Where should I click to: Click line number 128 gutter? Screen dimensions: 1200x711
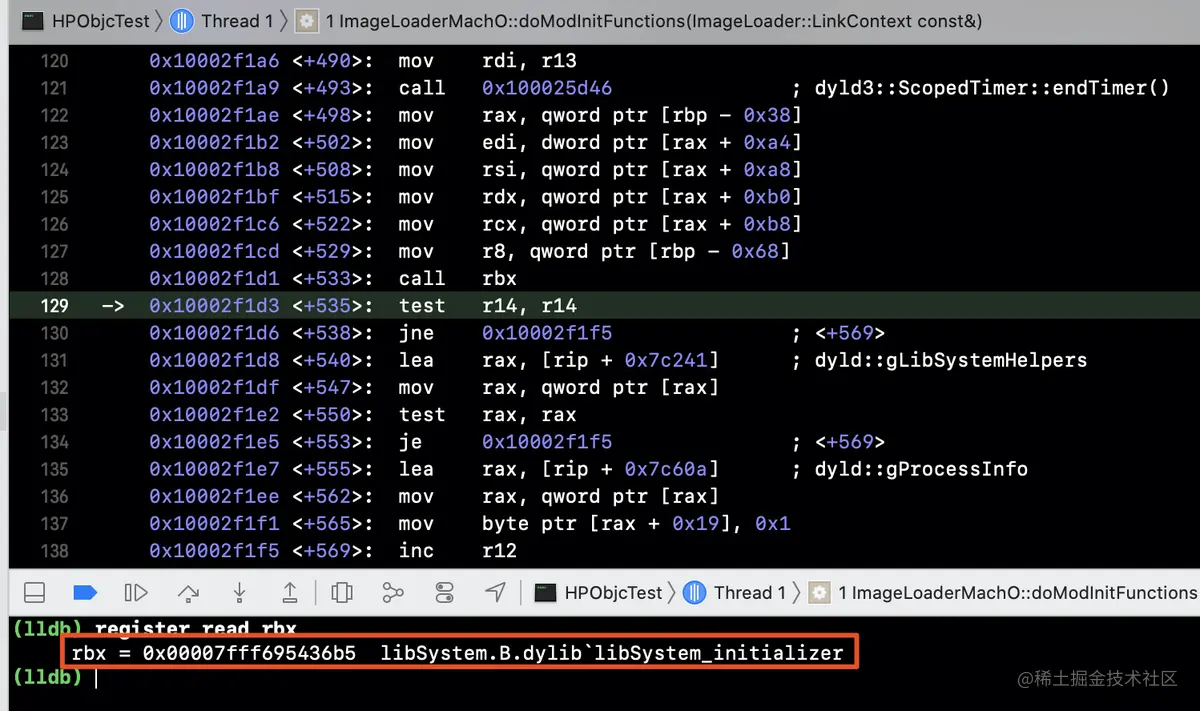point(54,278)
